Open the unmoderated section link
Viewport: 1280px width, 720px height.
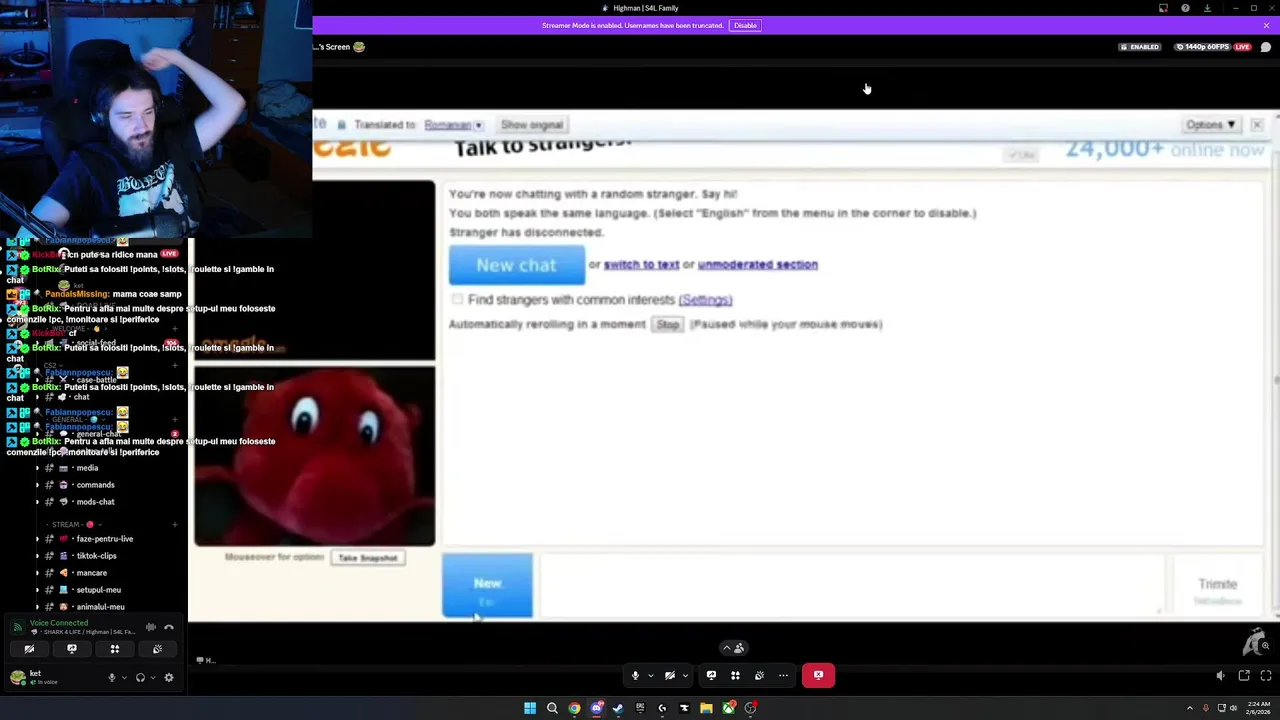coord(758,265)
